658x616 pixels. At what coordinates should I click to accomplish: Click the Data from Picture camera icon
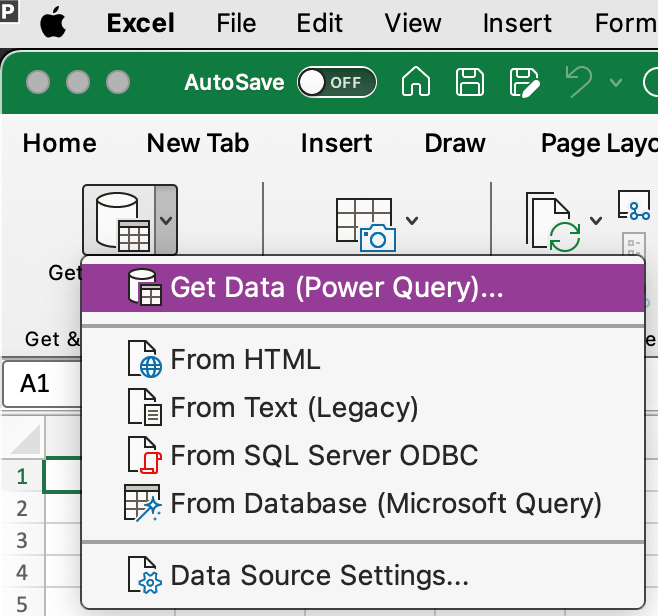tap(365, 225)
